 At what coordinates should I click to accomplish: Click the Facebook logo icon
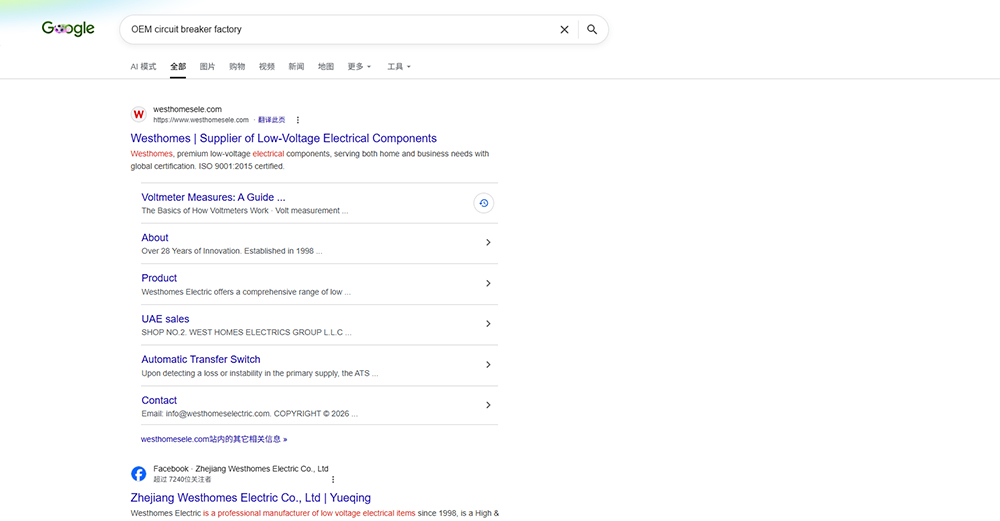138,474
